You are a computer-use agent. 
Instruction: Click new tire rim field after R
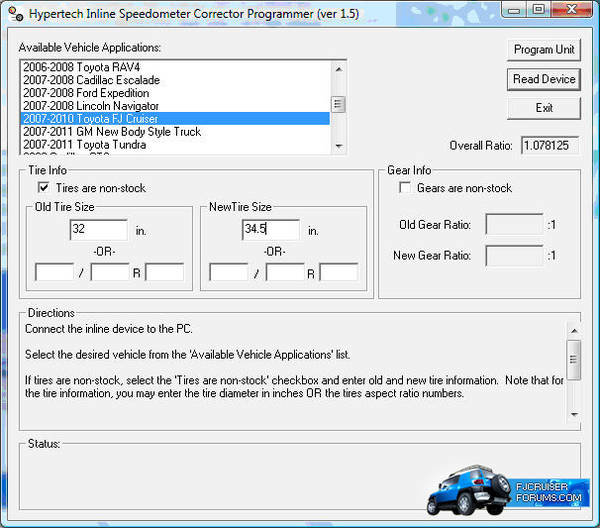[339, 272]
